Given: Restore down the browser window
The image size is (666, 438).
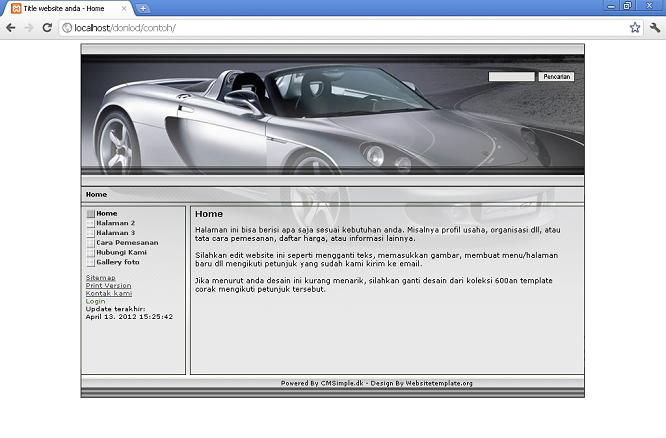Looking at the screenshot, I should coord(627,6).
